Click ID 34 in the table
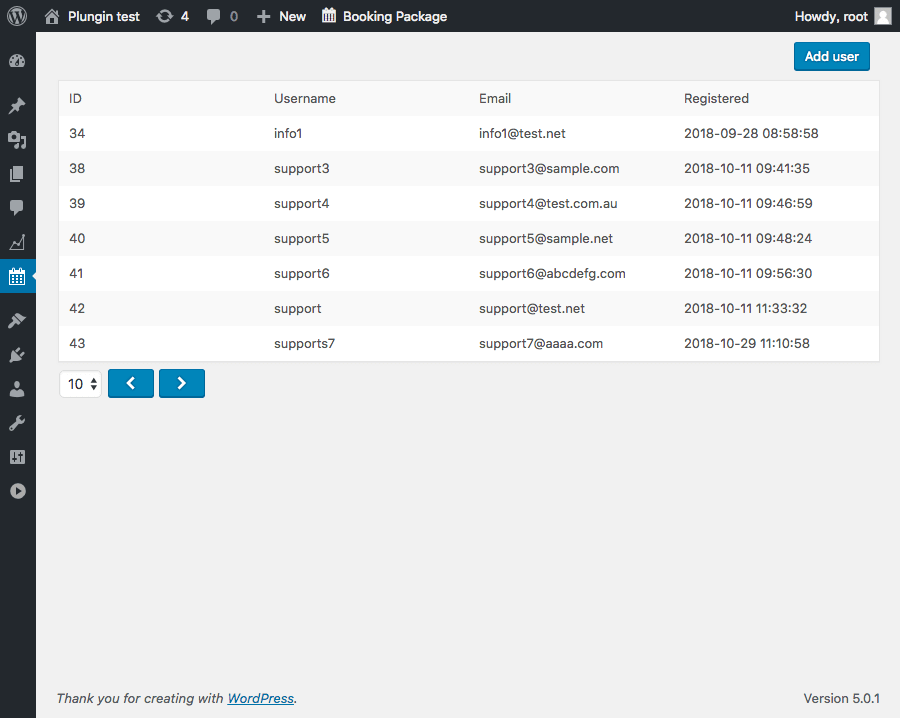The width and height of the screenshot is (900, 718). pyautogui.click(x=77, y=134)
